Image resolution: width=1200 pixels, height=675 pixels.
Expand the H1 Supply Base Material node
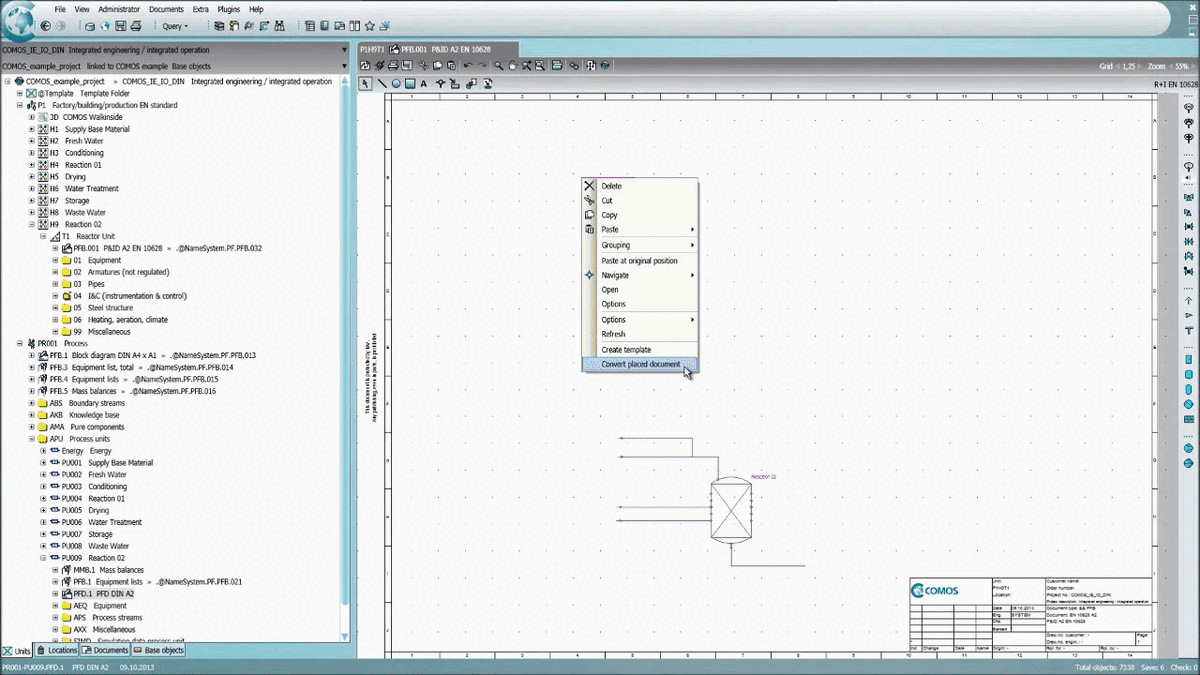[32, 129]
